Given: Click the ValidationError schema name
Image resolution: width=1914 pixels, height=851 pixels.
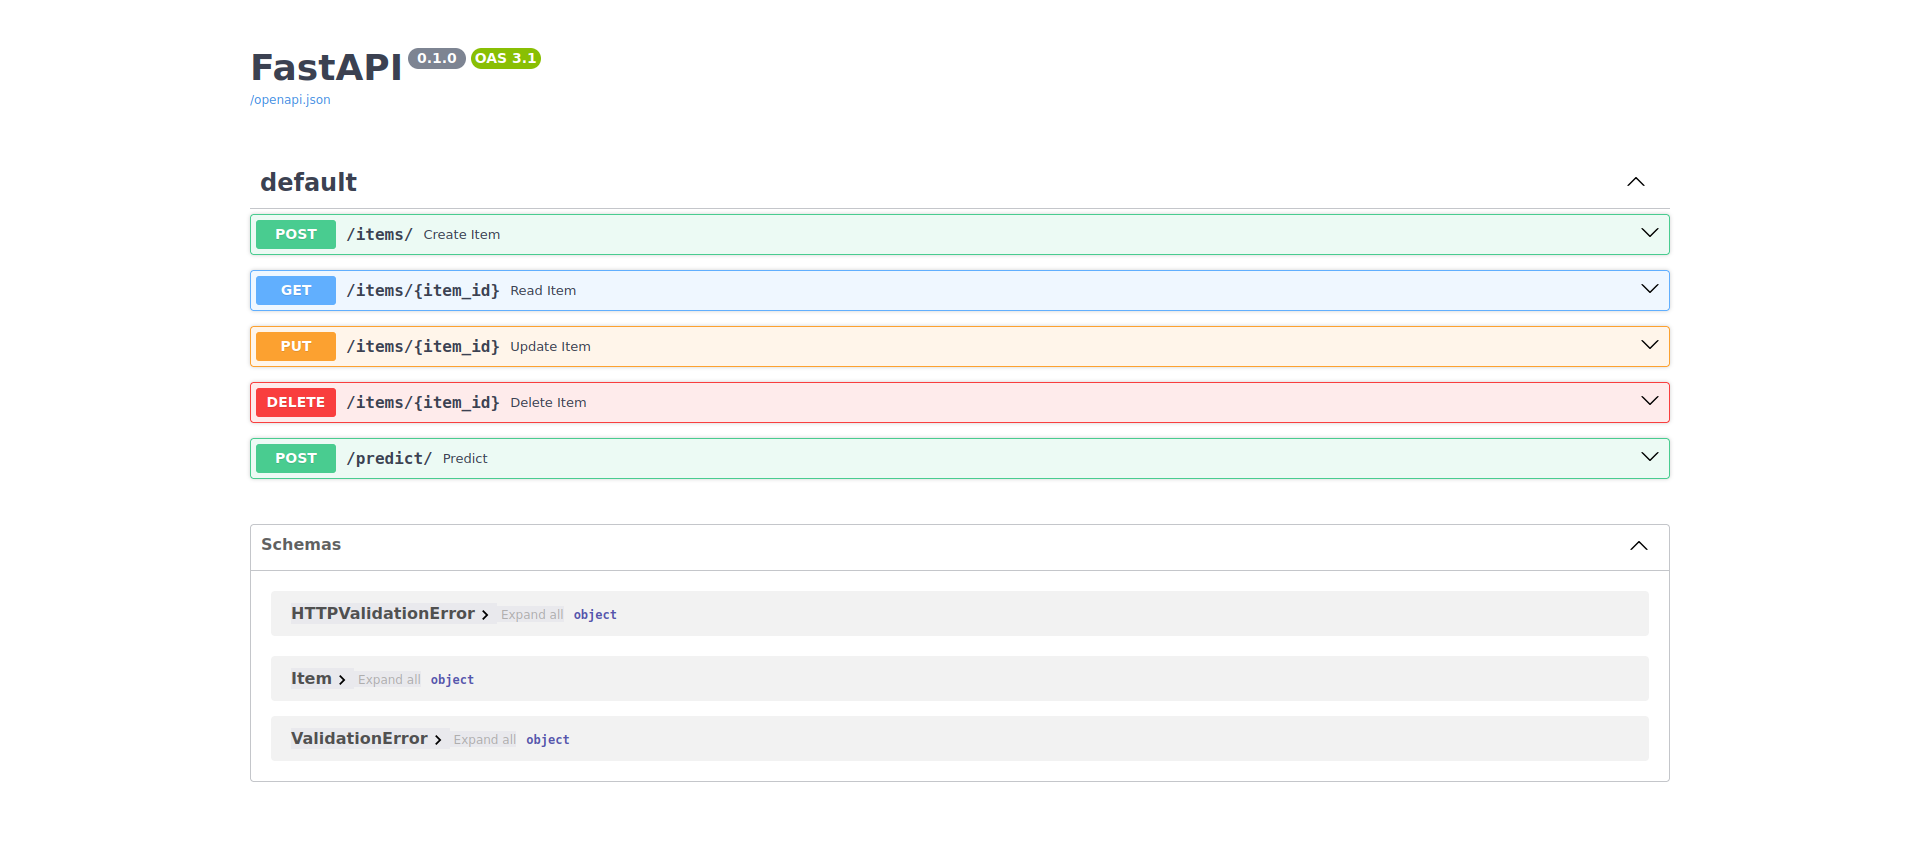Looking at the screenshot, I should (x=359, y=739).
